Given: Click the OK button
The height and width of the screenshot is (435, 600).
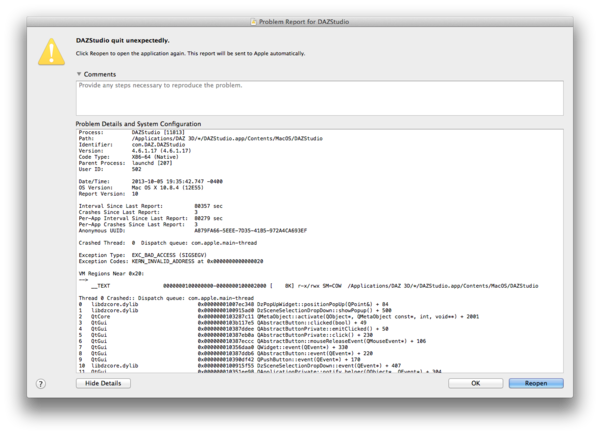Looking at the screenshot, I should 475,383.
